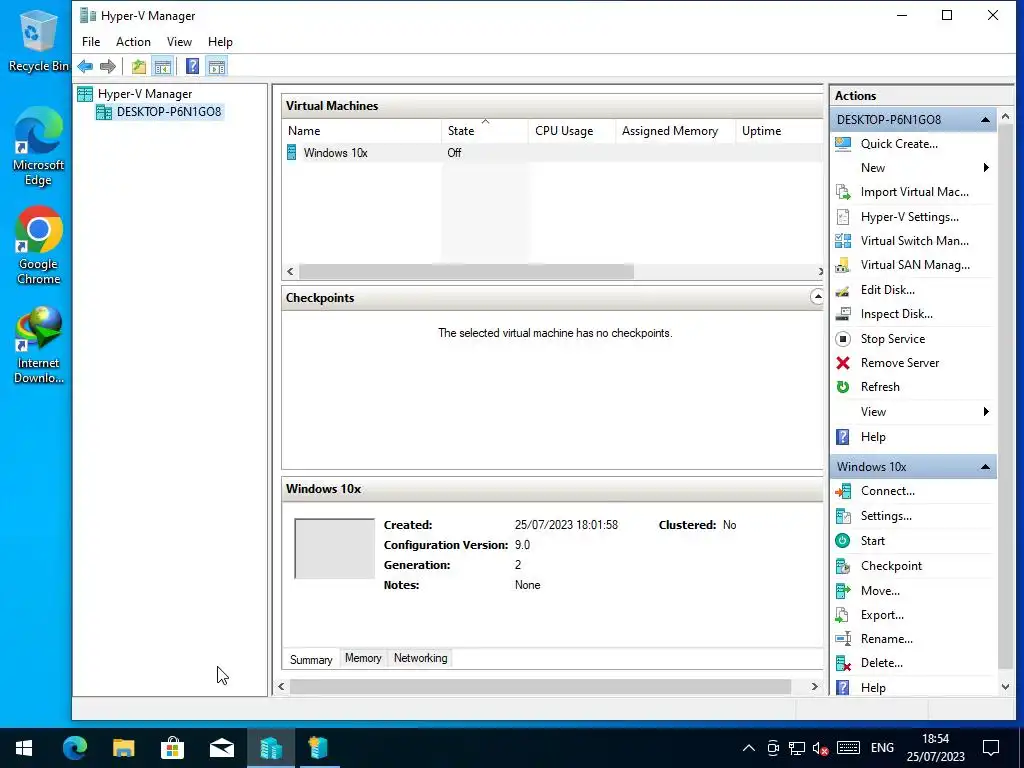Click the Assigned Memory column header
Viewport: 1024px width, 768px height.
[675, 131]
